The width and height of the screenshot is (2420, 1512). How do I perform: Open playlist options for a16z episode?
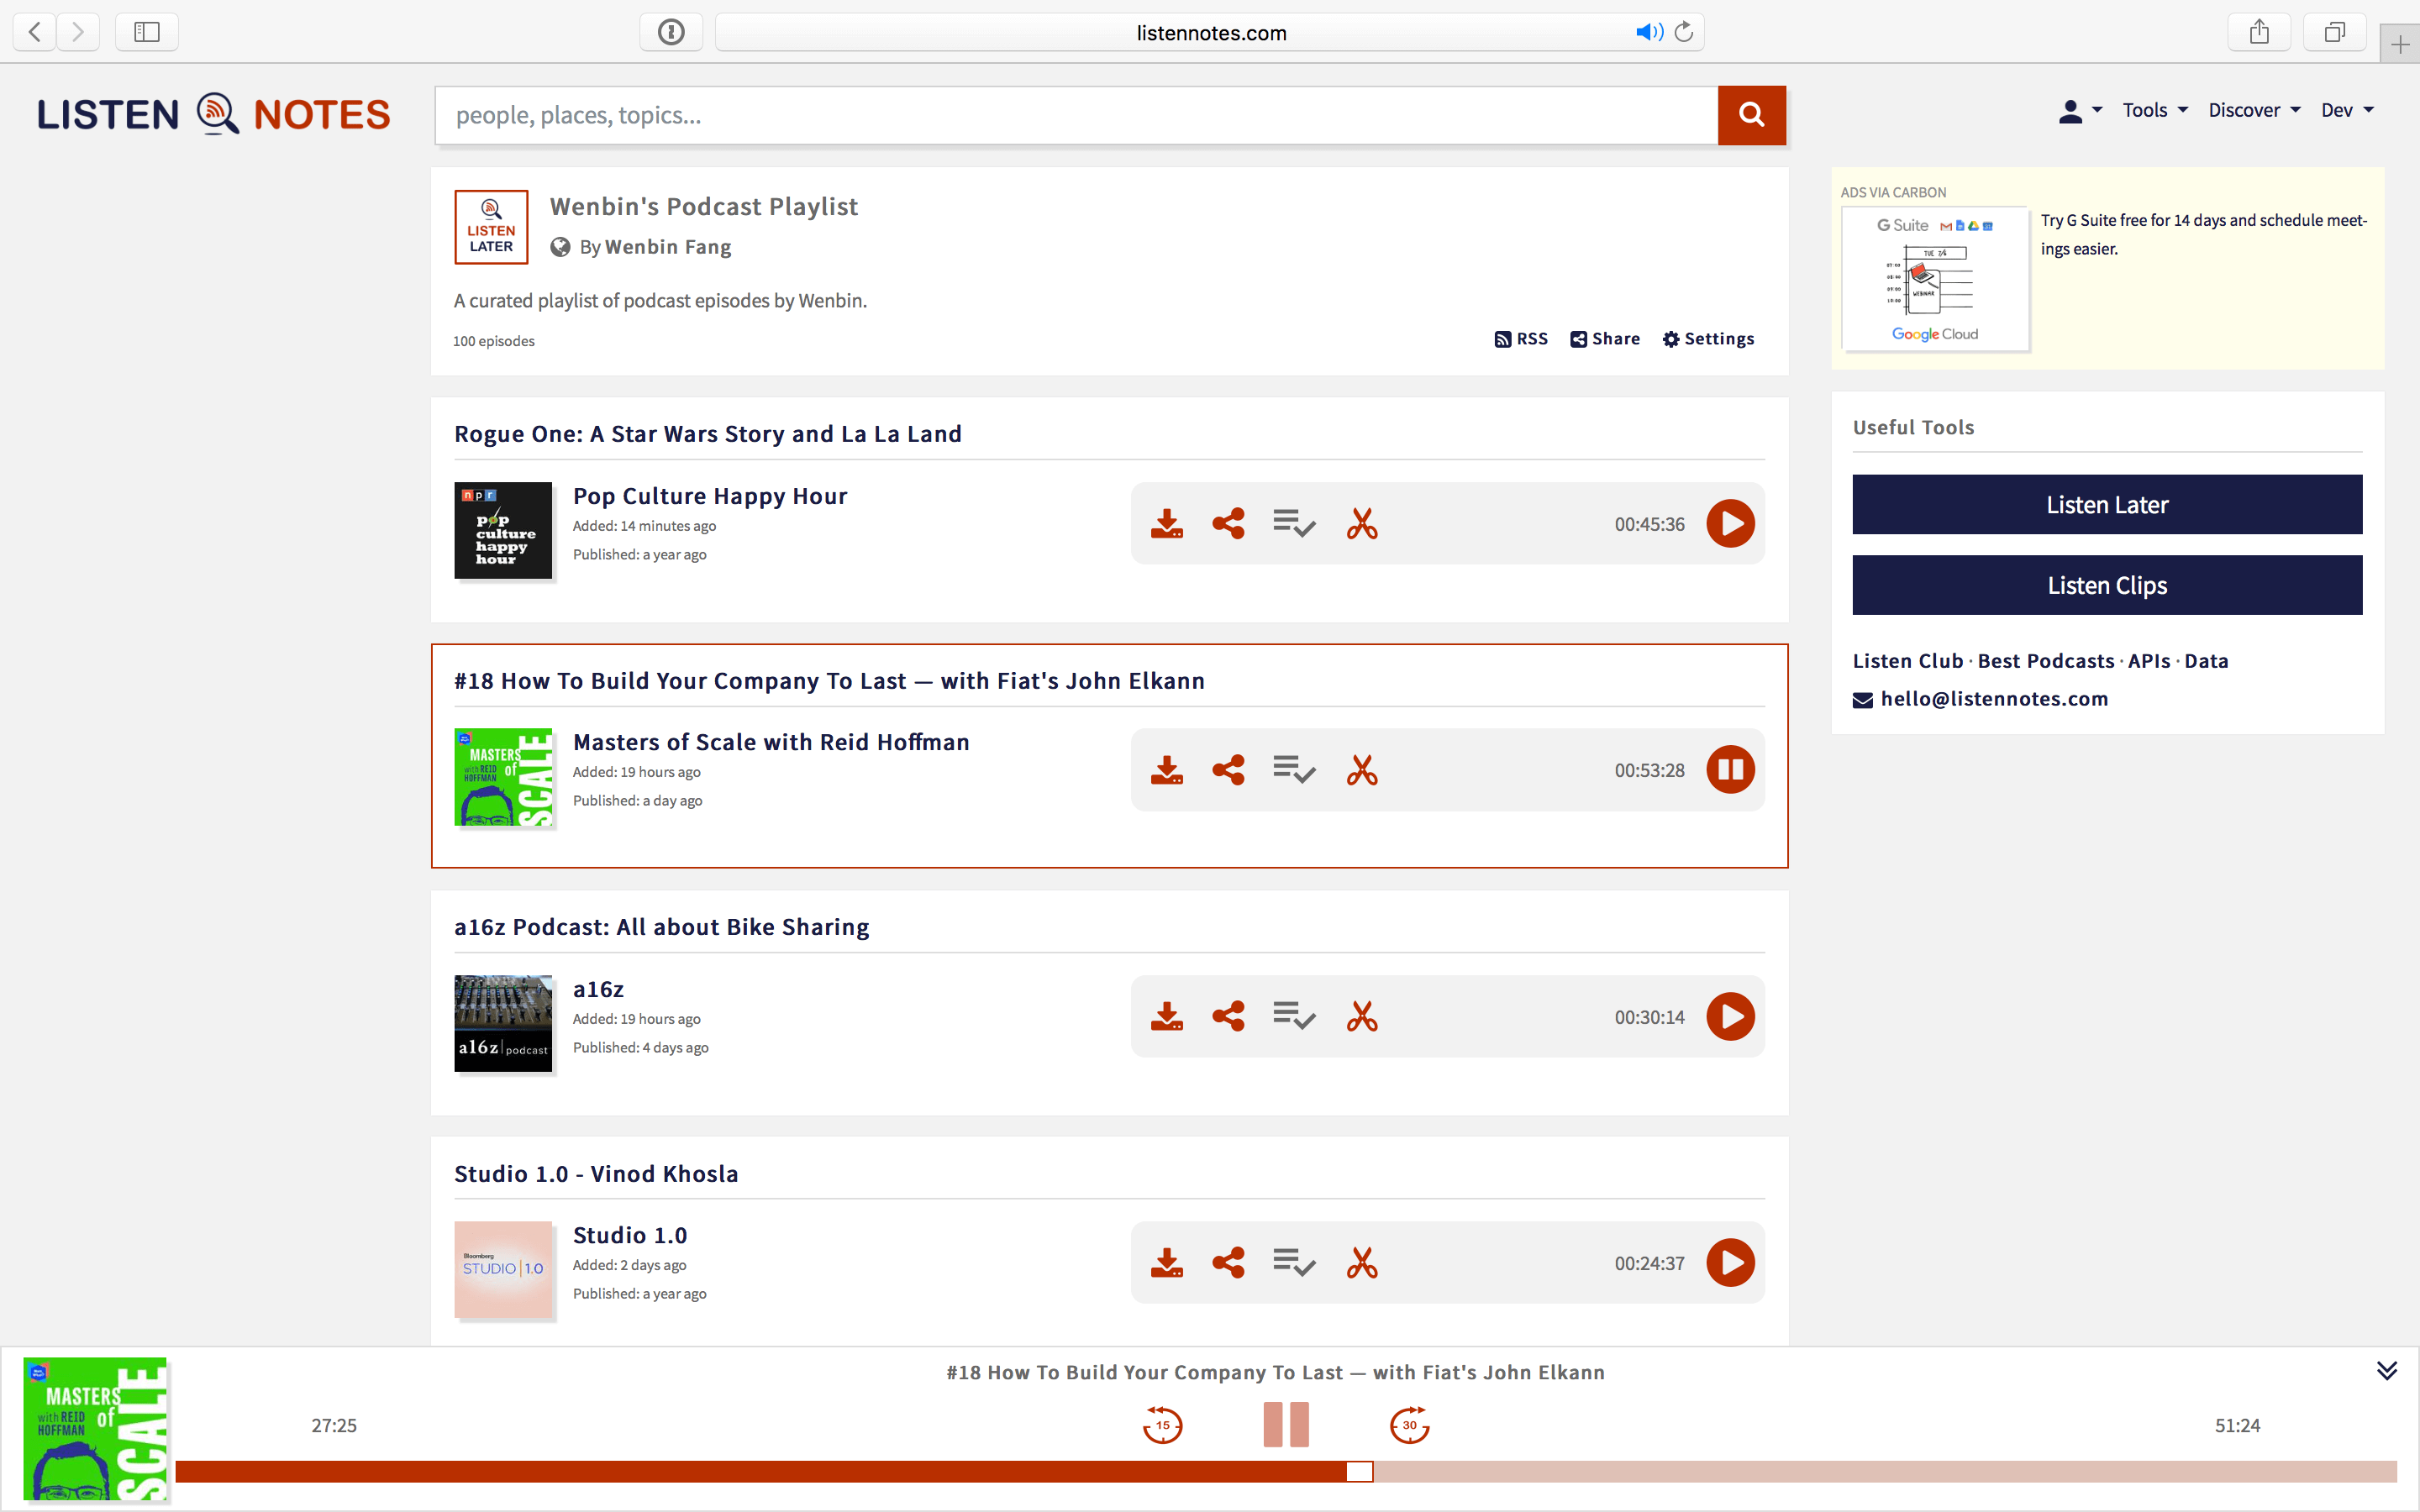1294,1017
